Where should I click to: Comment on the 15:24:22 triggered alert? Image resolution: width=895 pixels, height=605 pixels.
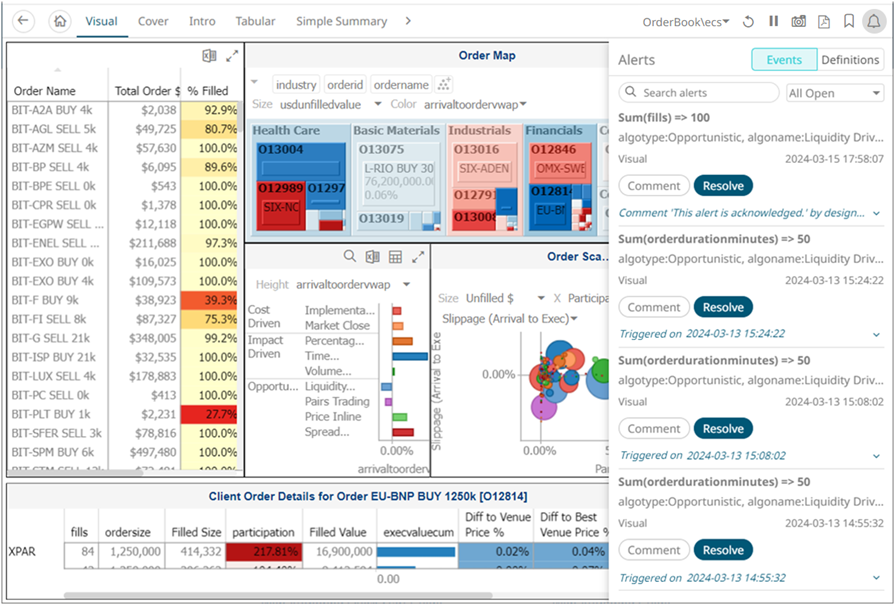[x=653, y=306]
